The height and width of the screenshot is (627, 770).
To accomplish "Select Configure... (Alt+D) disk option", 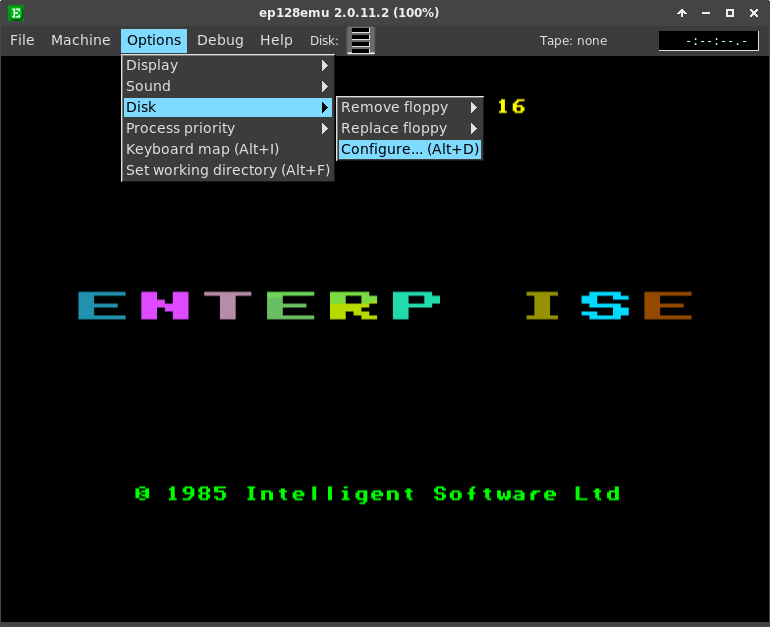I will click(x=410, y=149).
